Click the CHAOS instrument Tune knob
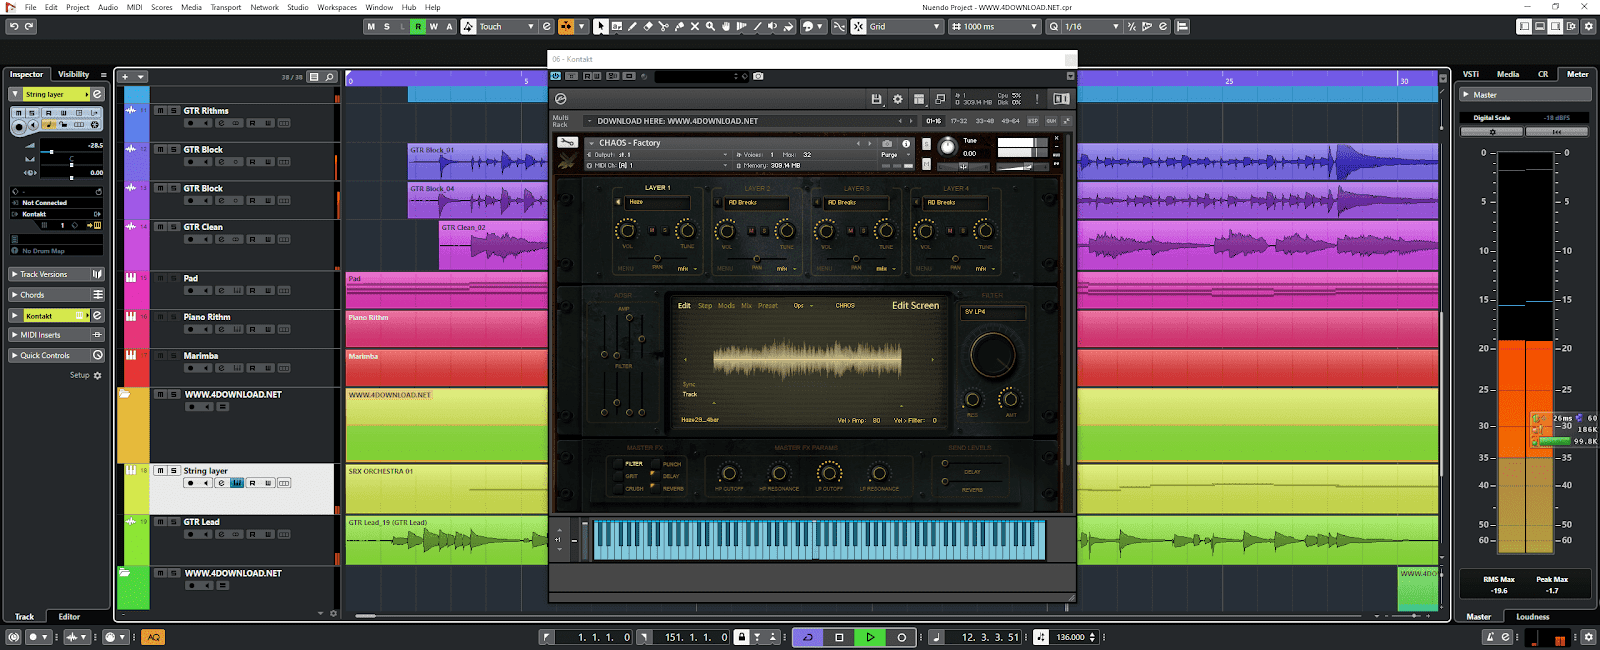The height and width of the screenshot is (650, 1600). [x=947, y=146]
